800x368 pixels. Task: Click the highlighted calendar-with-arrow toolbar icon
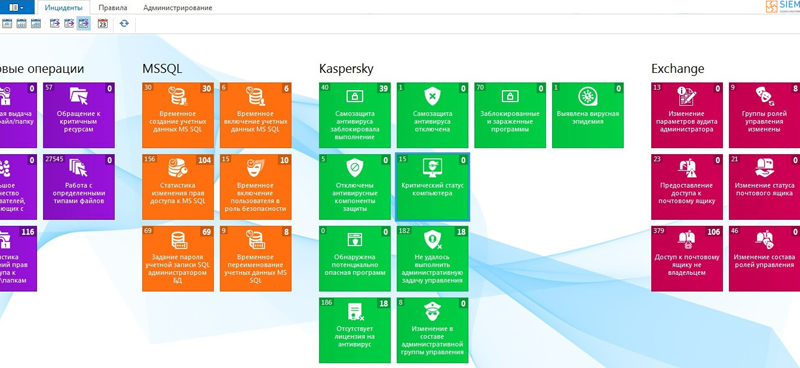pos(84,23)
